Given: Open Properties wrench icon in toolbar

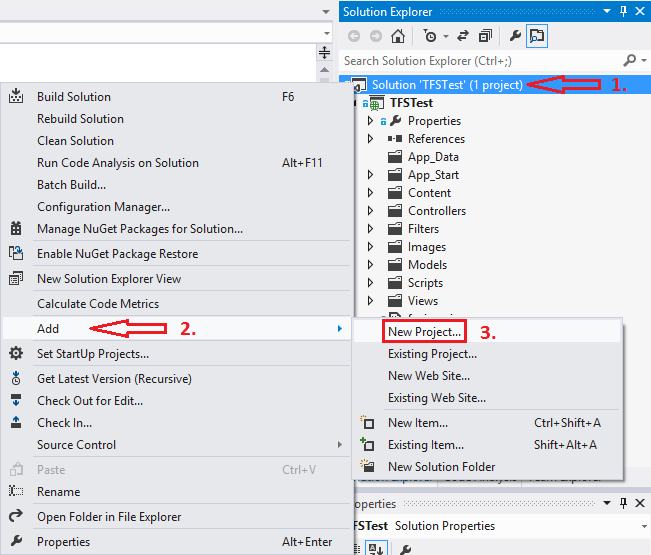Looking at the screenshot, I should pyautogui.click(x=515, y=36).
